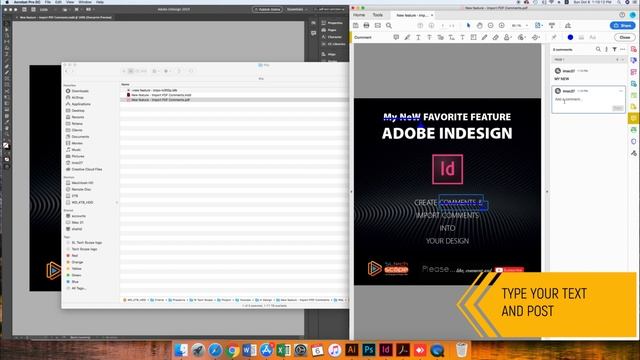Click the Acrobat print icon
Viewport: 640px width, 360px height.
tap(367, 25)
